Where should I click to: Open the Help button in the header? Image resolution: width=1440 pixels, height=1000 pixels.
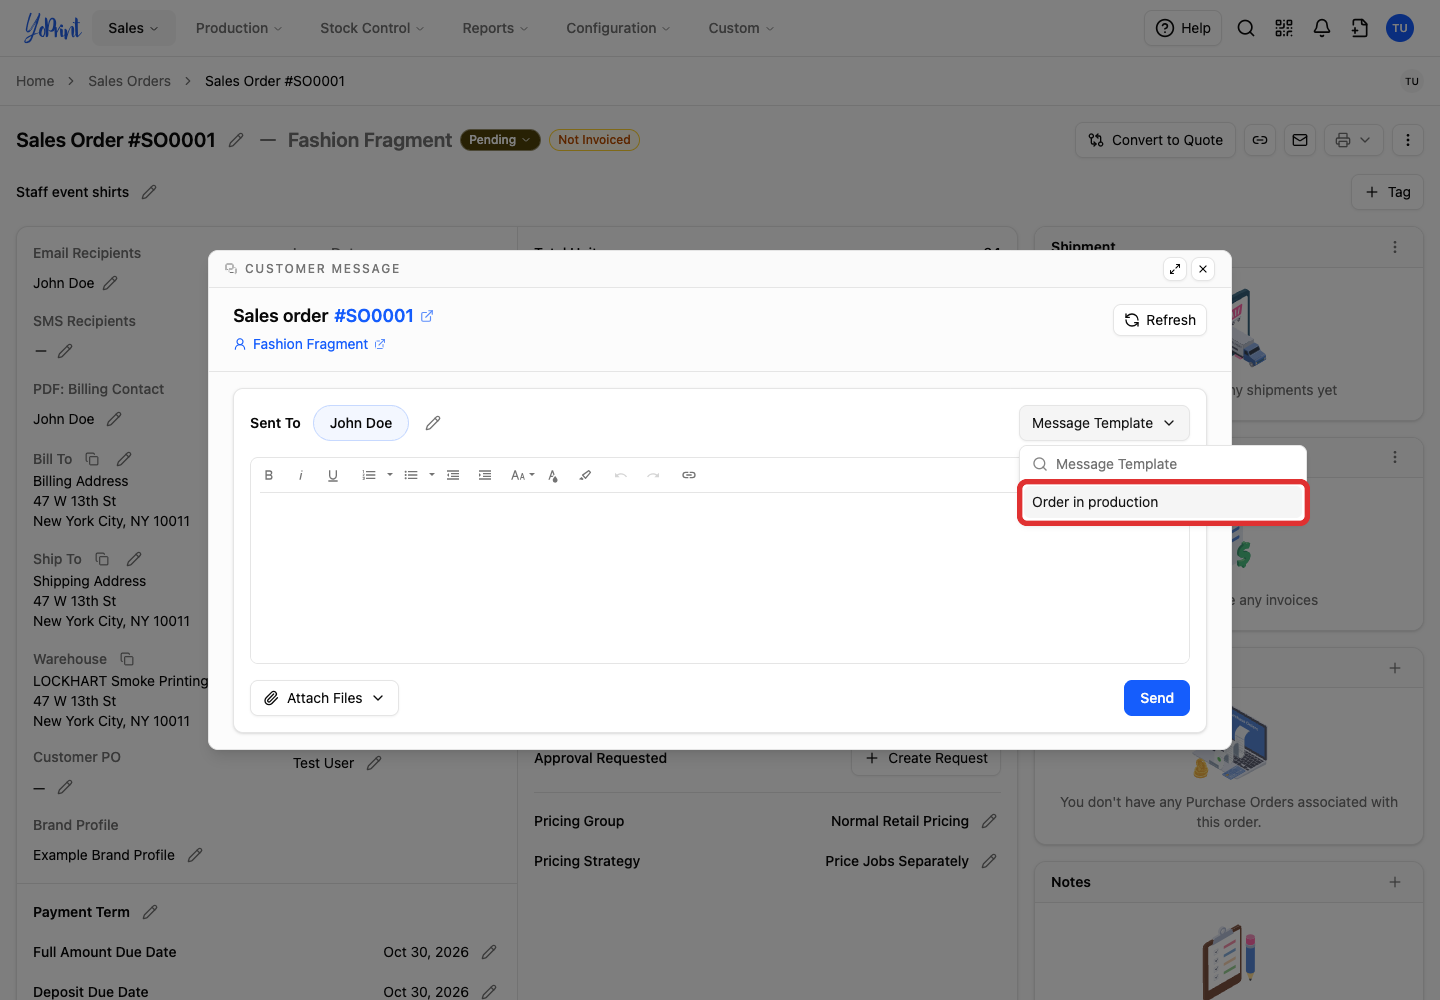[1183, 28]
